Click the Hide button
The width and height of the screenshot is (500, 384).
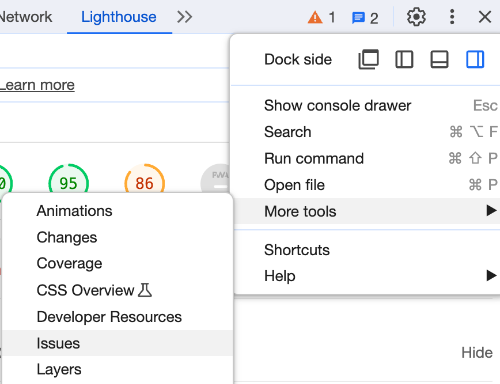point(477,353)
